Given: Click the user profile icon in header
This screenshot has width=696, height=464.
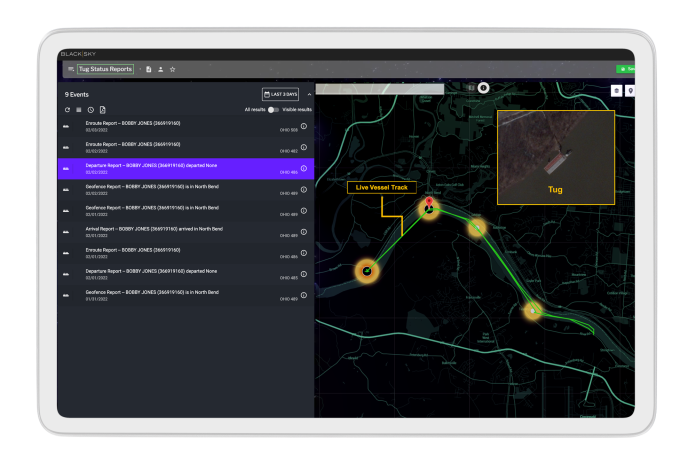Looking at the screenshot, I should (161, 69).
